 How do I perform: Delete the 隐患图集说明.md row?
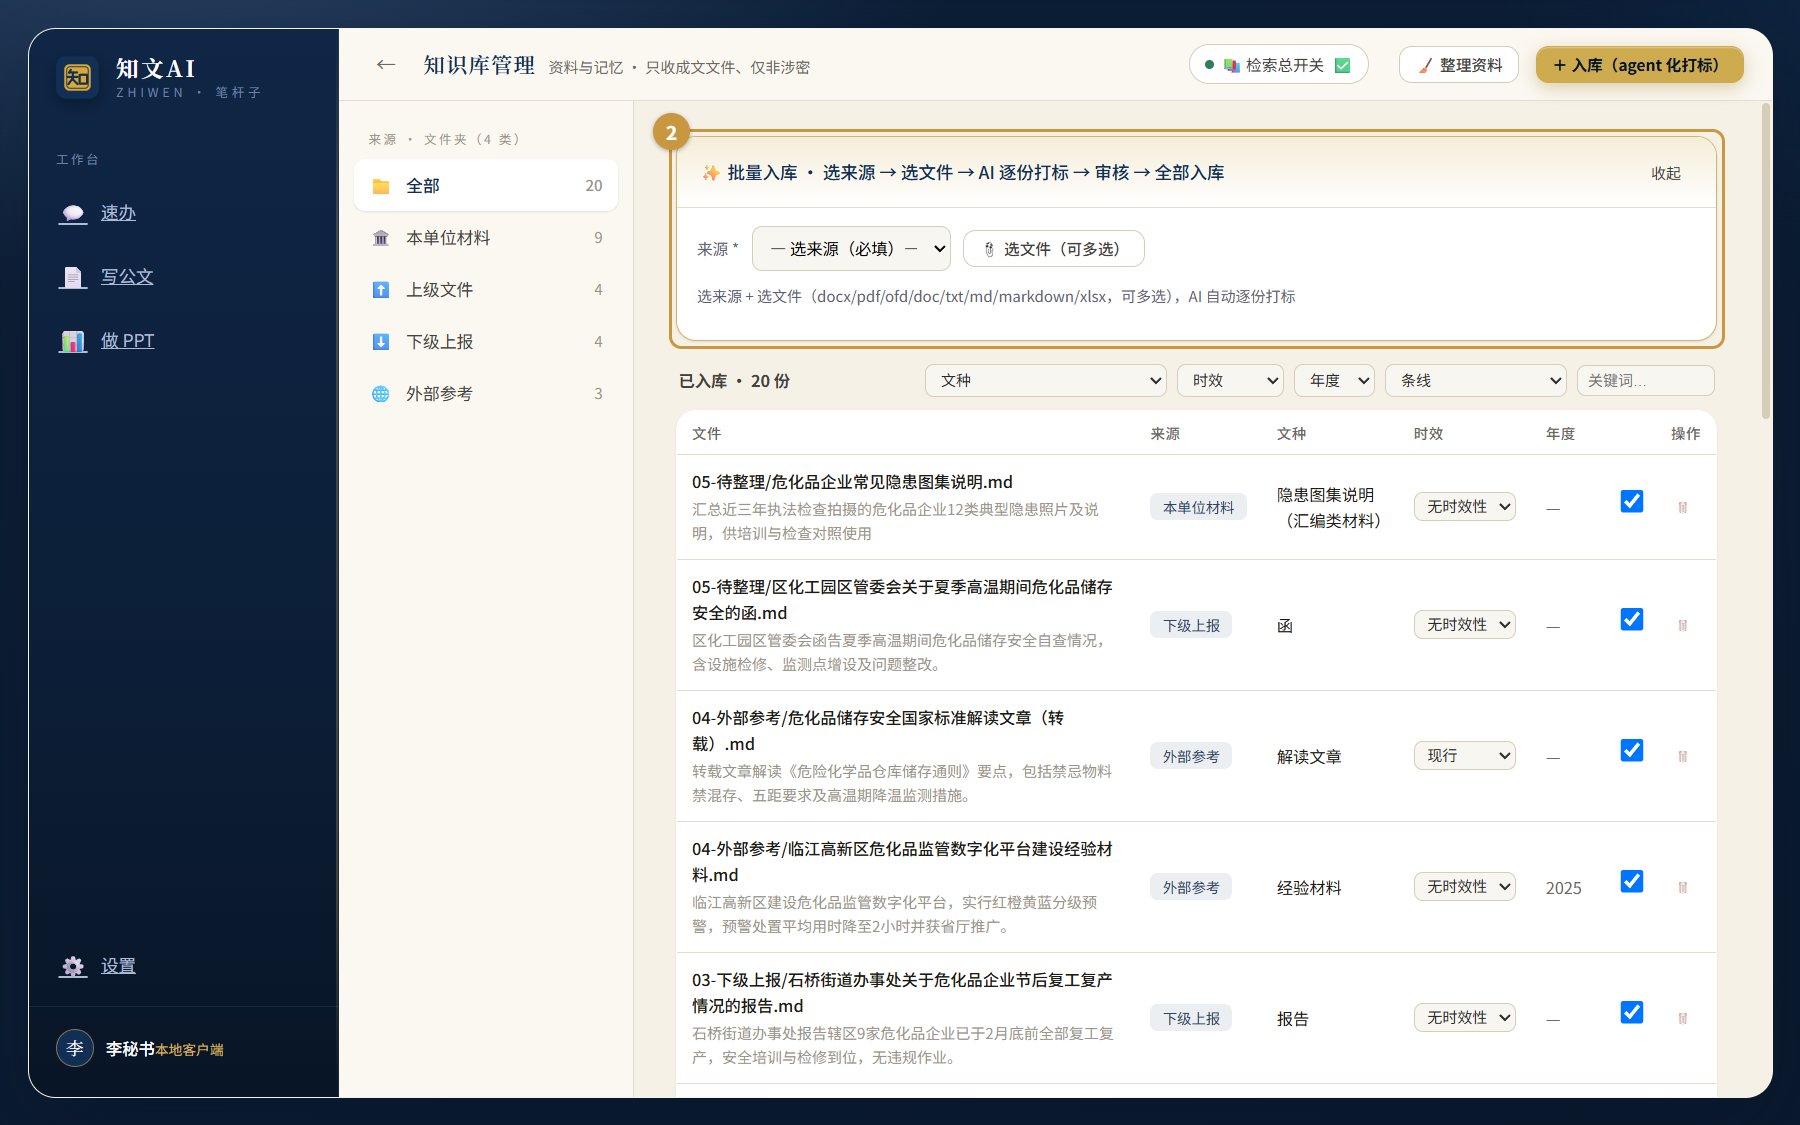coord(1683,507)
